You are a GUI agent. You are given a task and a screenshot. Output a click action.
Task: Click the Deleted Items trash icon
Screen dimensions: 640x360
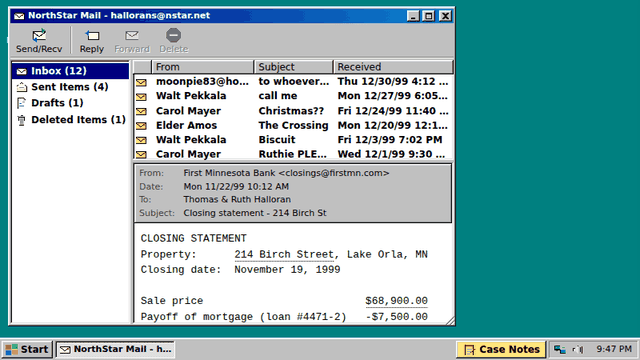[21, 120]
